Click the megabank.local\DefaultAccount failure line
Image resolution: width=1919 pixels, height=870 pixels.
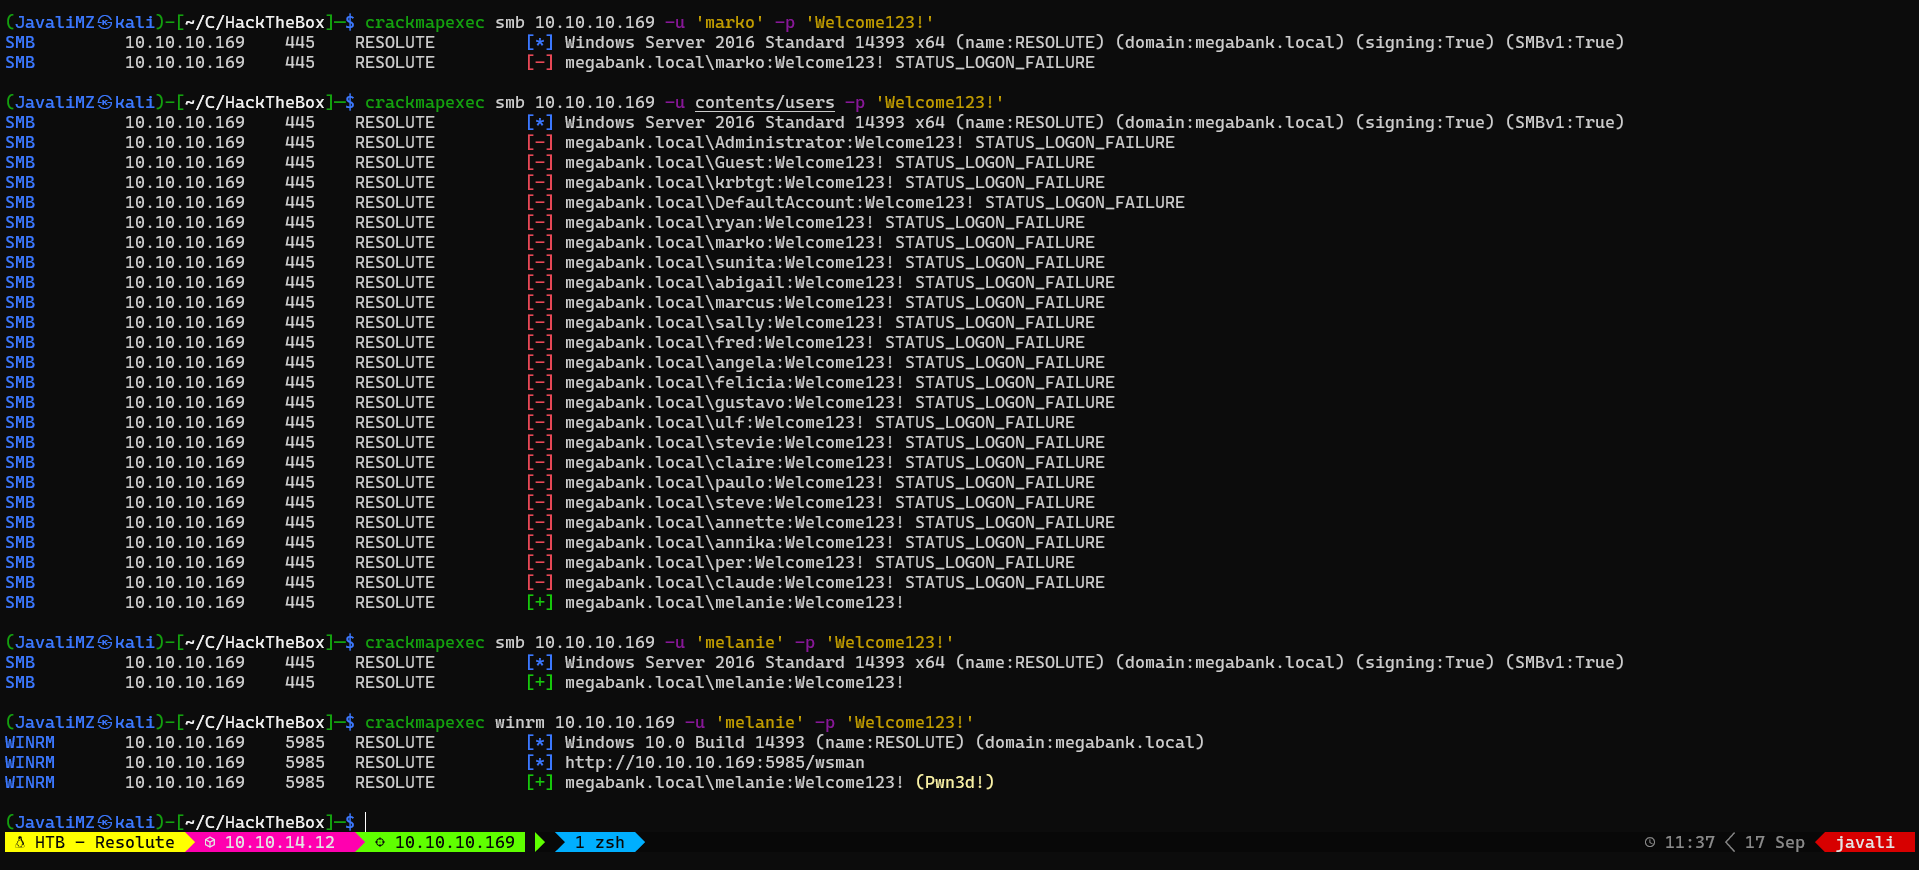click(875, 202)
